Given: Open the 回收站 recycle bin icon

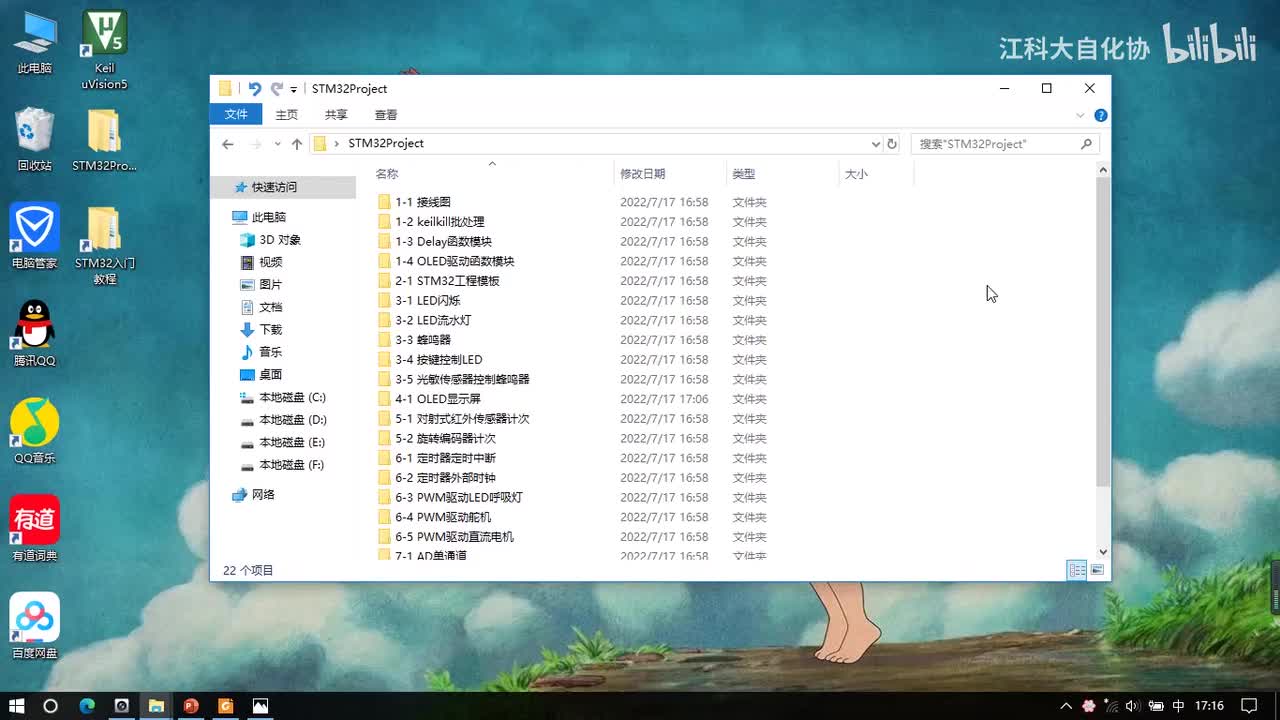Looking at the screenshot, I should click(34, 140).
